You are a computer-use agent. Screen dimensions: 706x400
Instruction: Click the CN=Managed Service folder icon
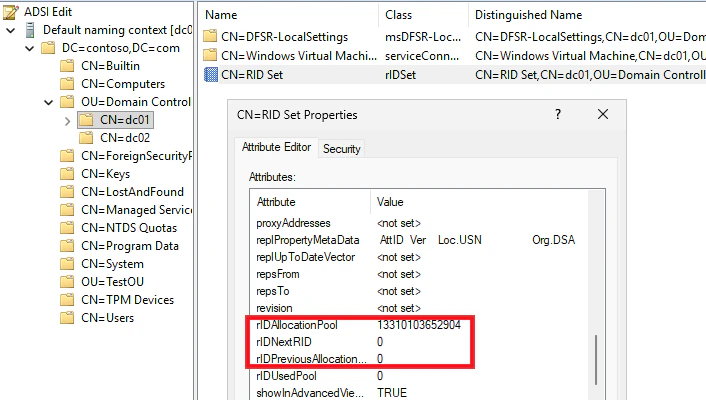tap(67, 210)
